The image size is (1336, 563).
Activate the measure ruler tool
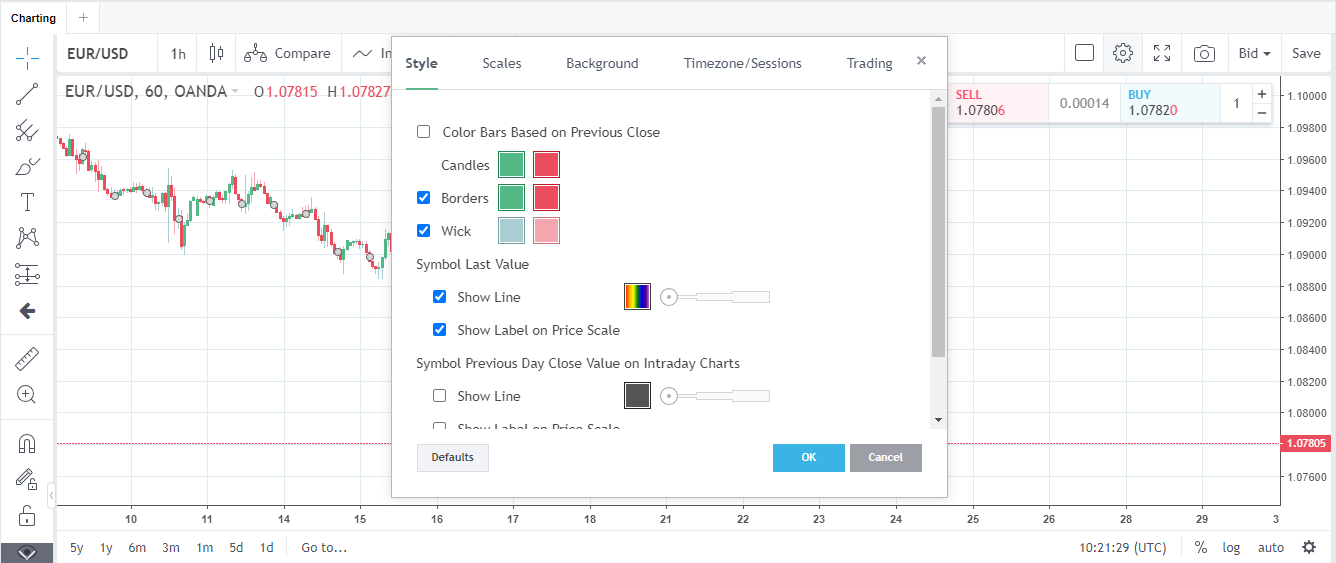tap(27, 358)
